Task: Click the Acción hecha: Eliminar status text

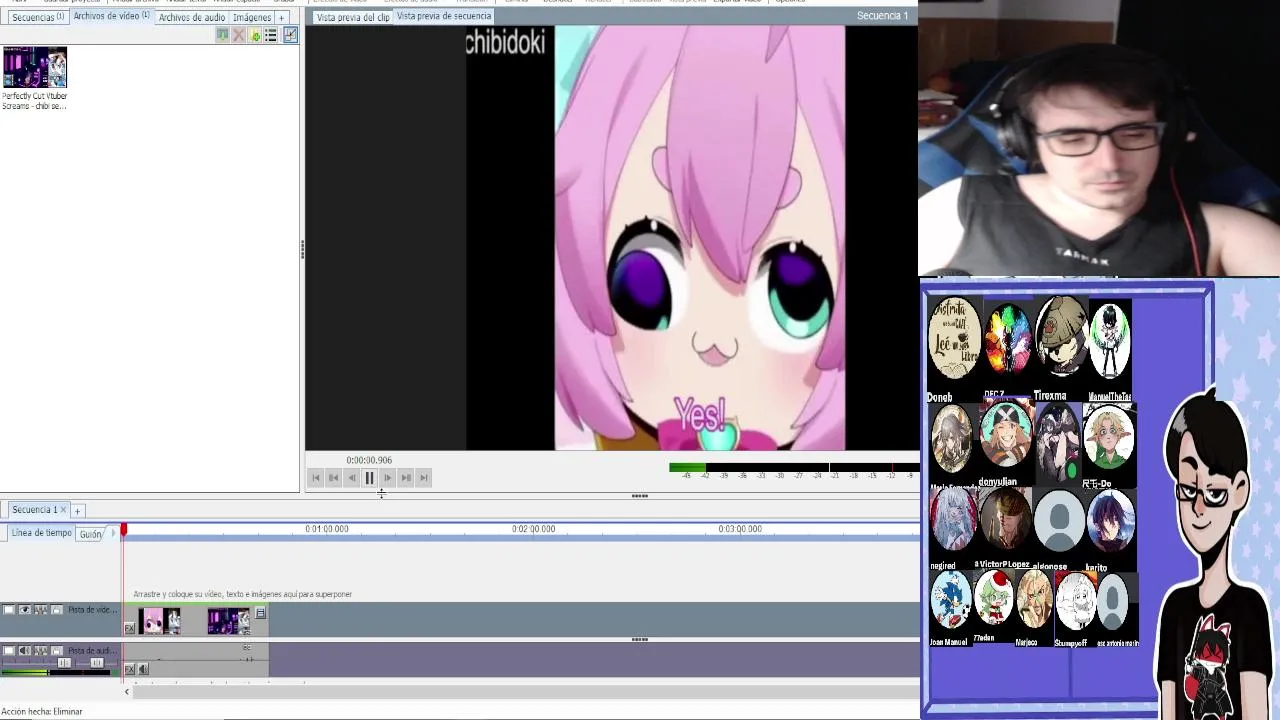Action: 42,712
